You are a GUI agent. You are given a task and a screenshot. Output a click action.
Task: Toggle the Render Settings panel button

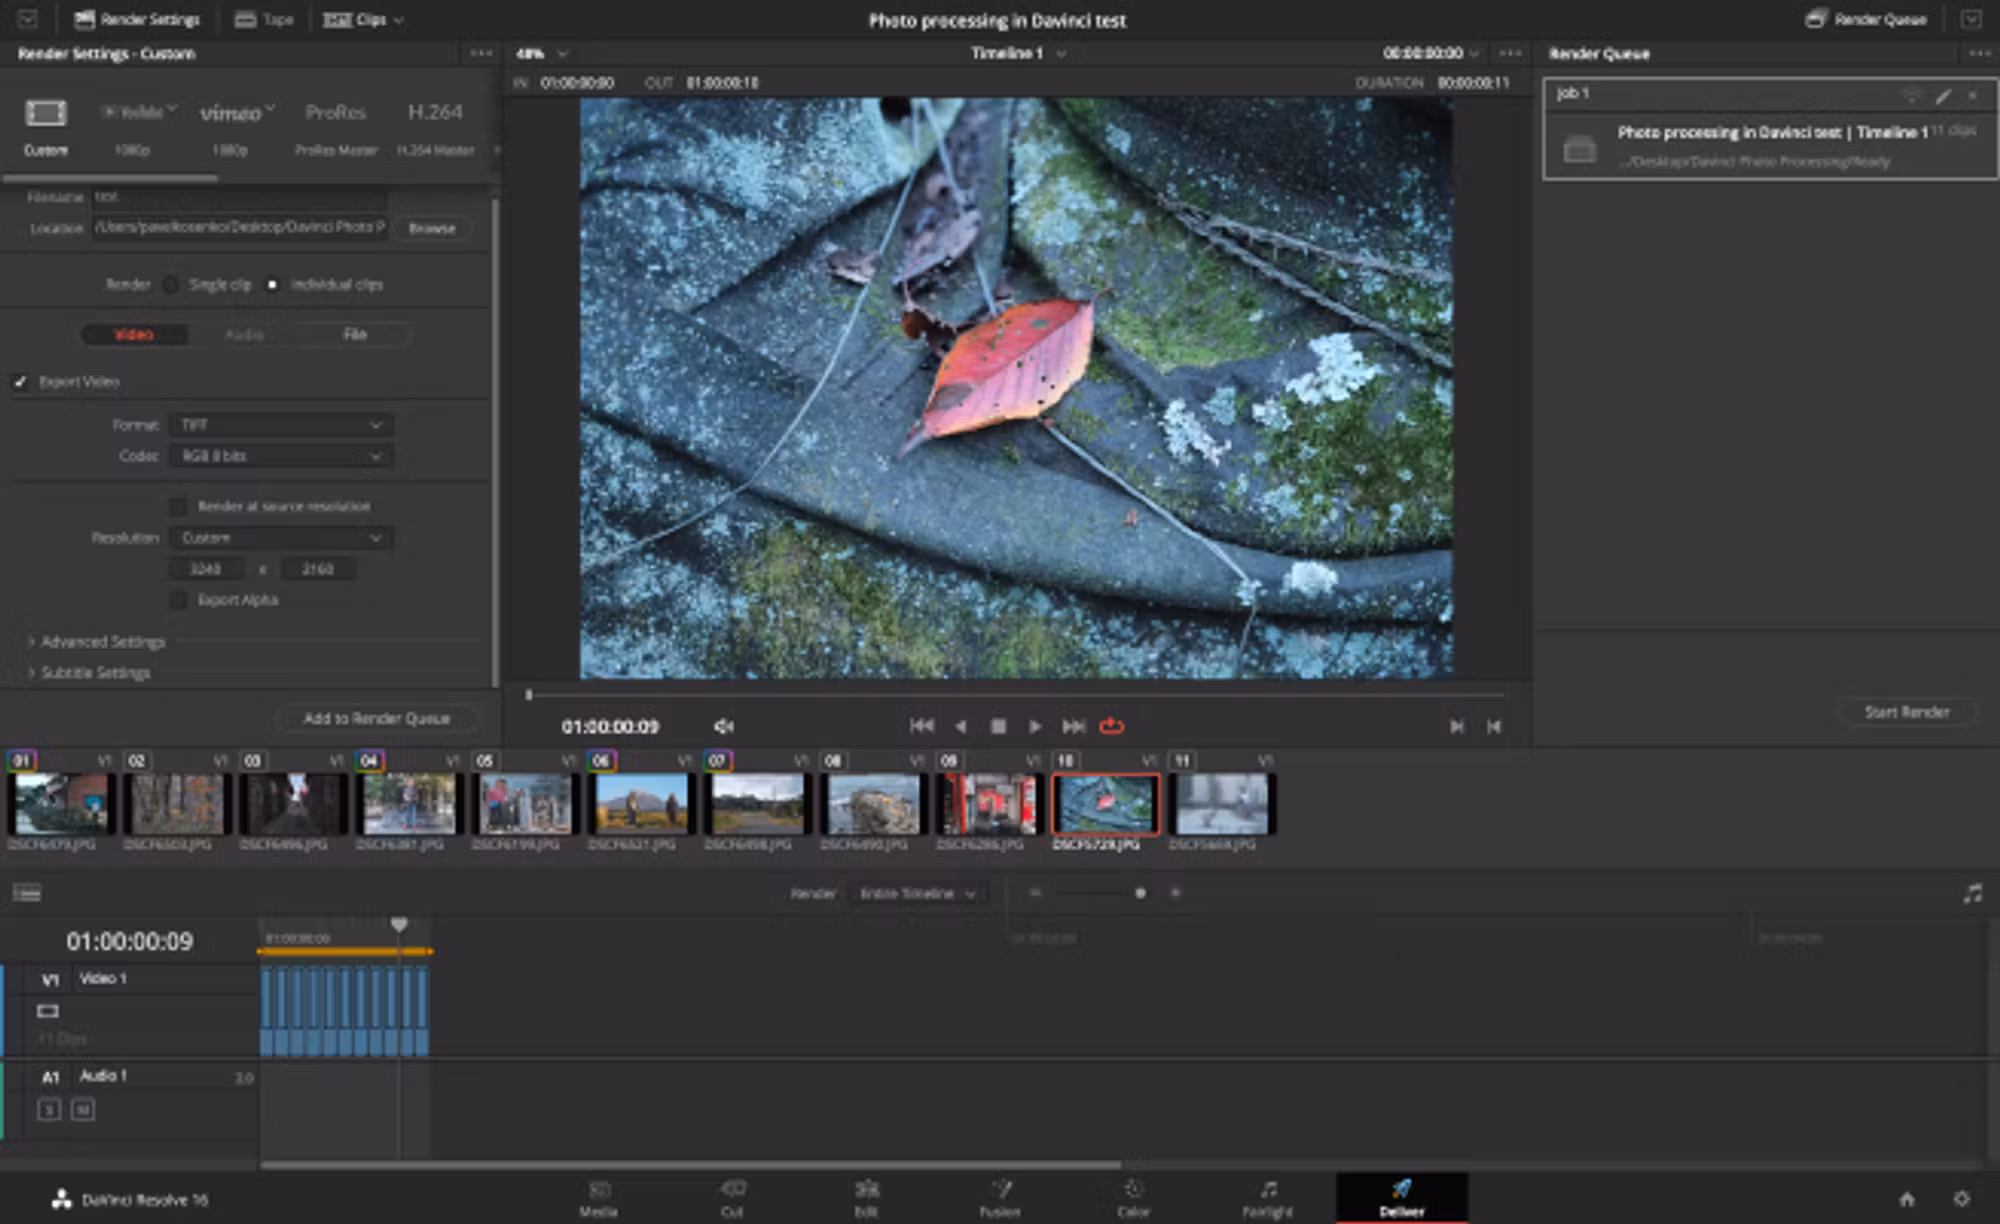(x=138, y=19)
